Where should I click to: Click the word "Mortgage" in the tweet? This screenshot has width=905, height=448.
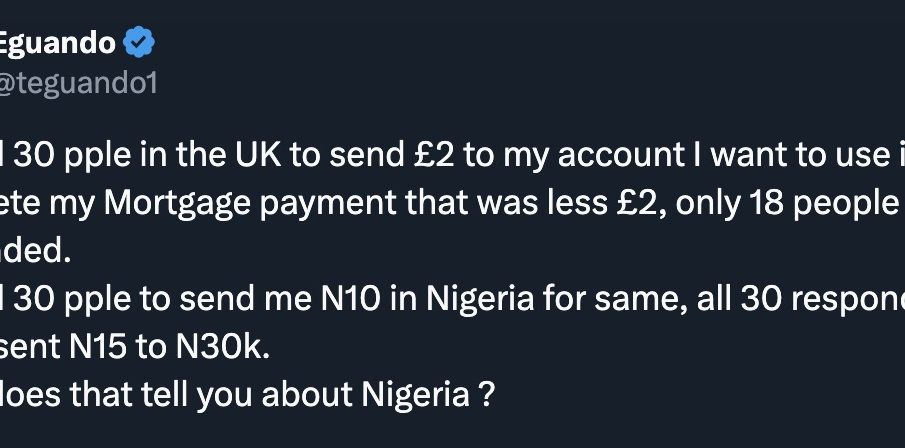pyautogui.click(x=171, y=204)
